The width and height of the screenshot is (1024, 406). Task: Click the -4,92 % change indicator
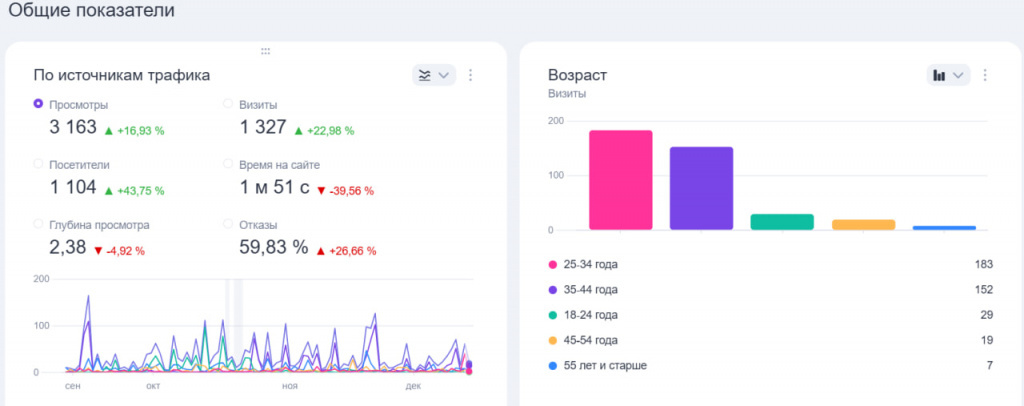119,251
